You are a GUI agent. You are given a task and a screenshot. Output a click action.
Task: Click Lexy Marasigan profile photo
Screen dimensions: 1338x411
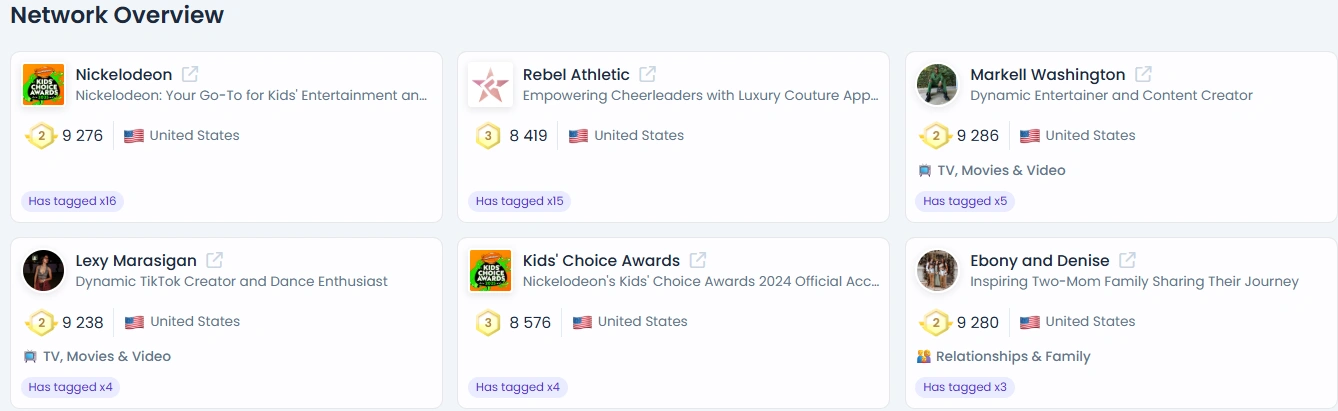click(43, 270)
